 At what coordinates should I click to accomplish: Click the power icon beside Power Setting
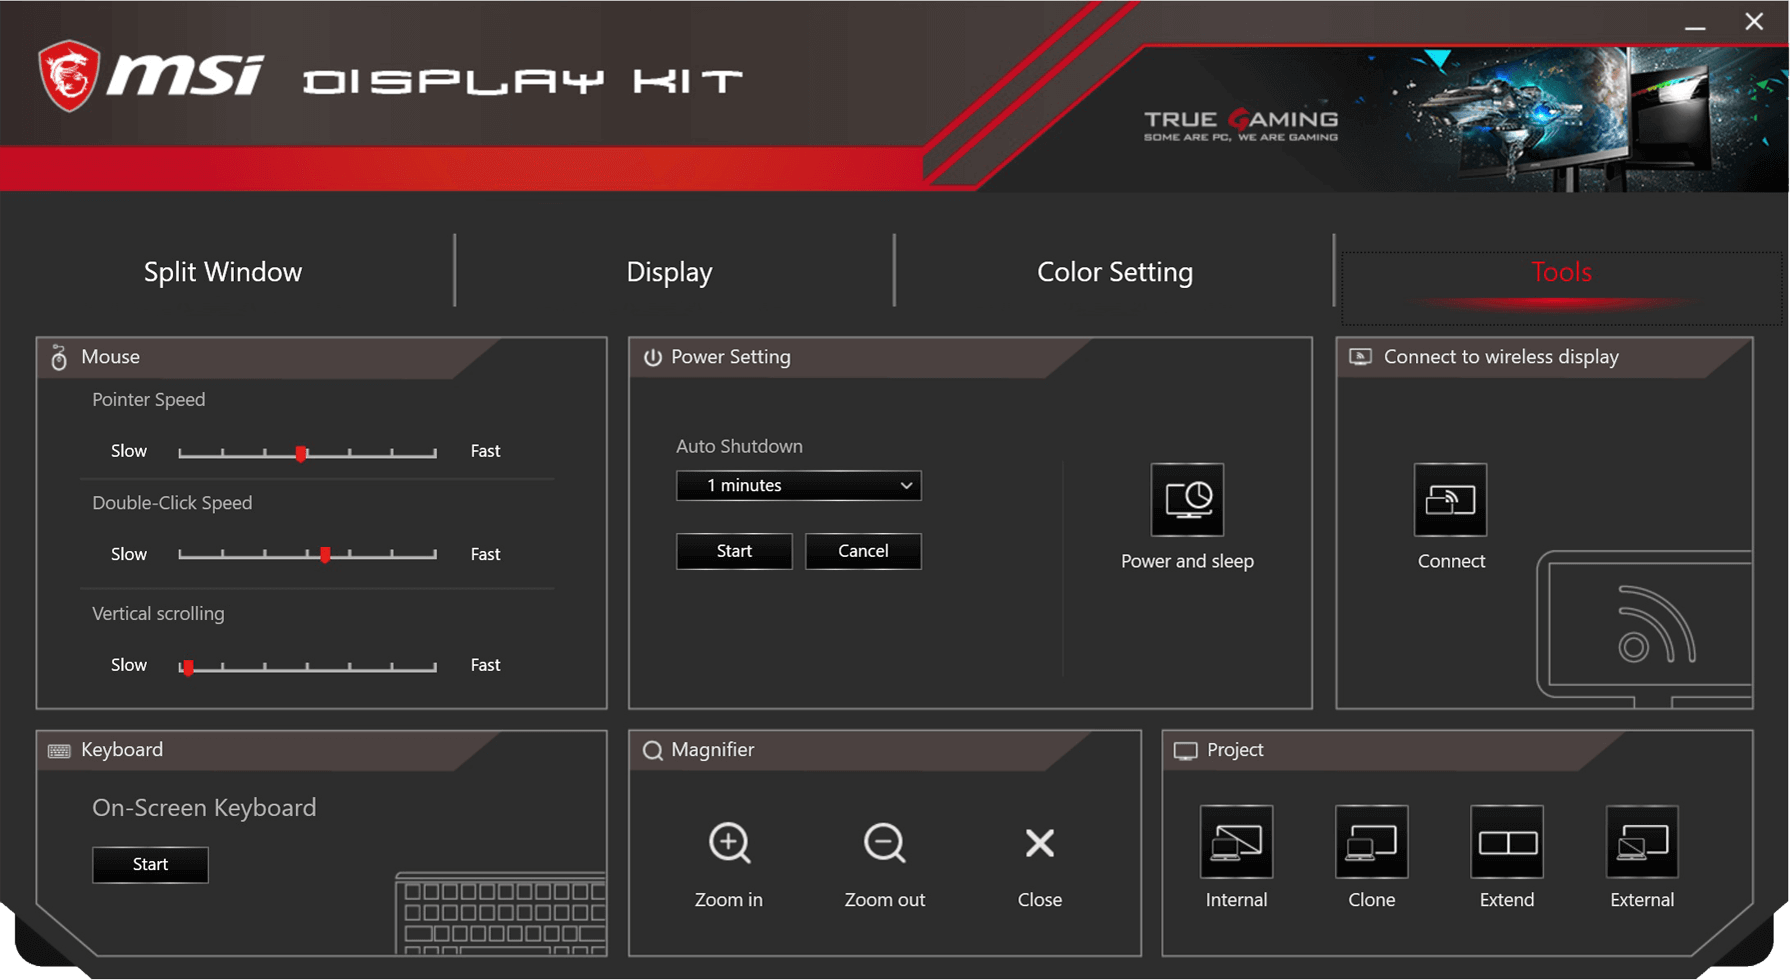(652, 357)
